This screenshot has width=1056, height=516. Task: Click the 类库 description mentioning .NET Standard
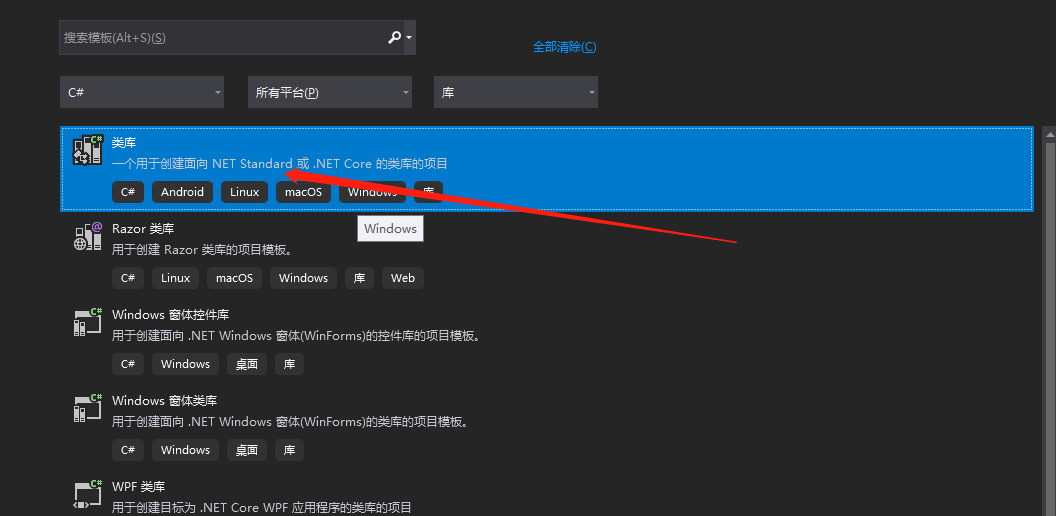point(279,164)
